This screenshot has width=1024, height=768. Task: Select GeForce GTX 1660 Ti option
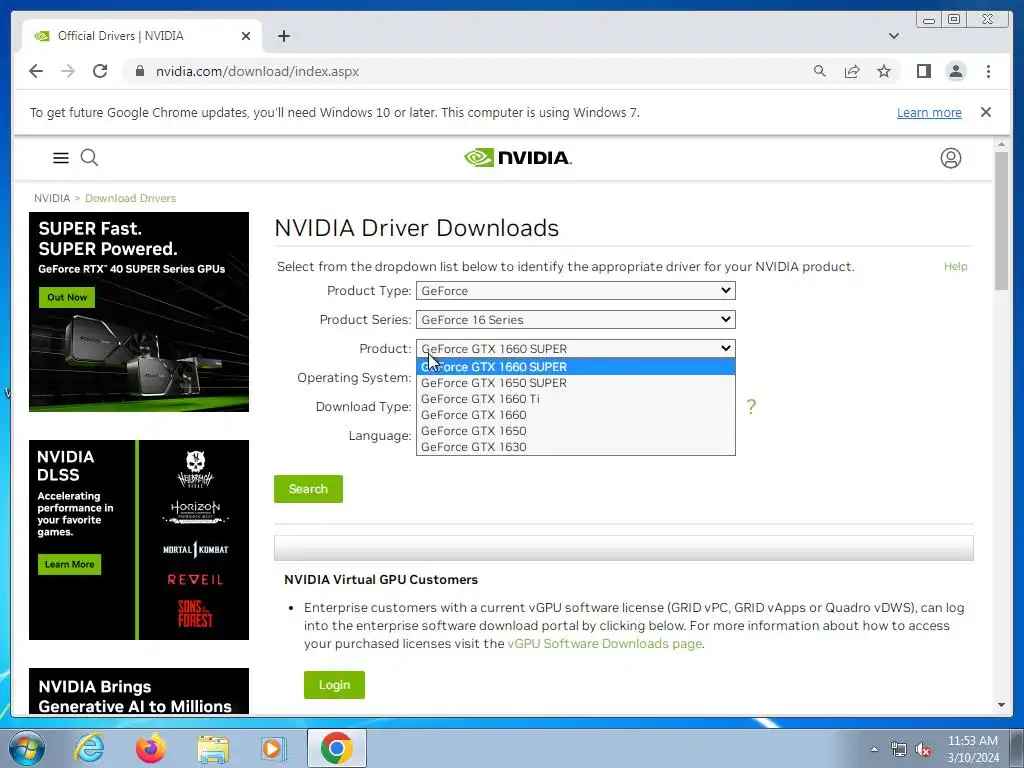click(575, 399)
